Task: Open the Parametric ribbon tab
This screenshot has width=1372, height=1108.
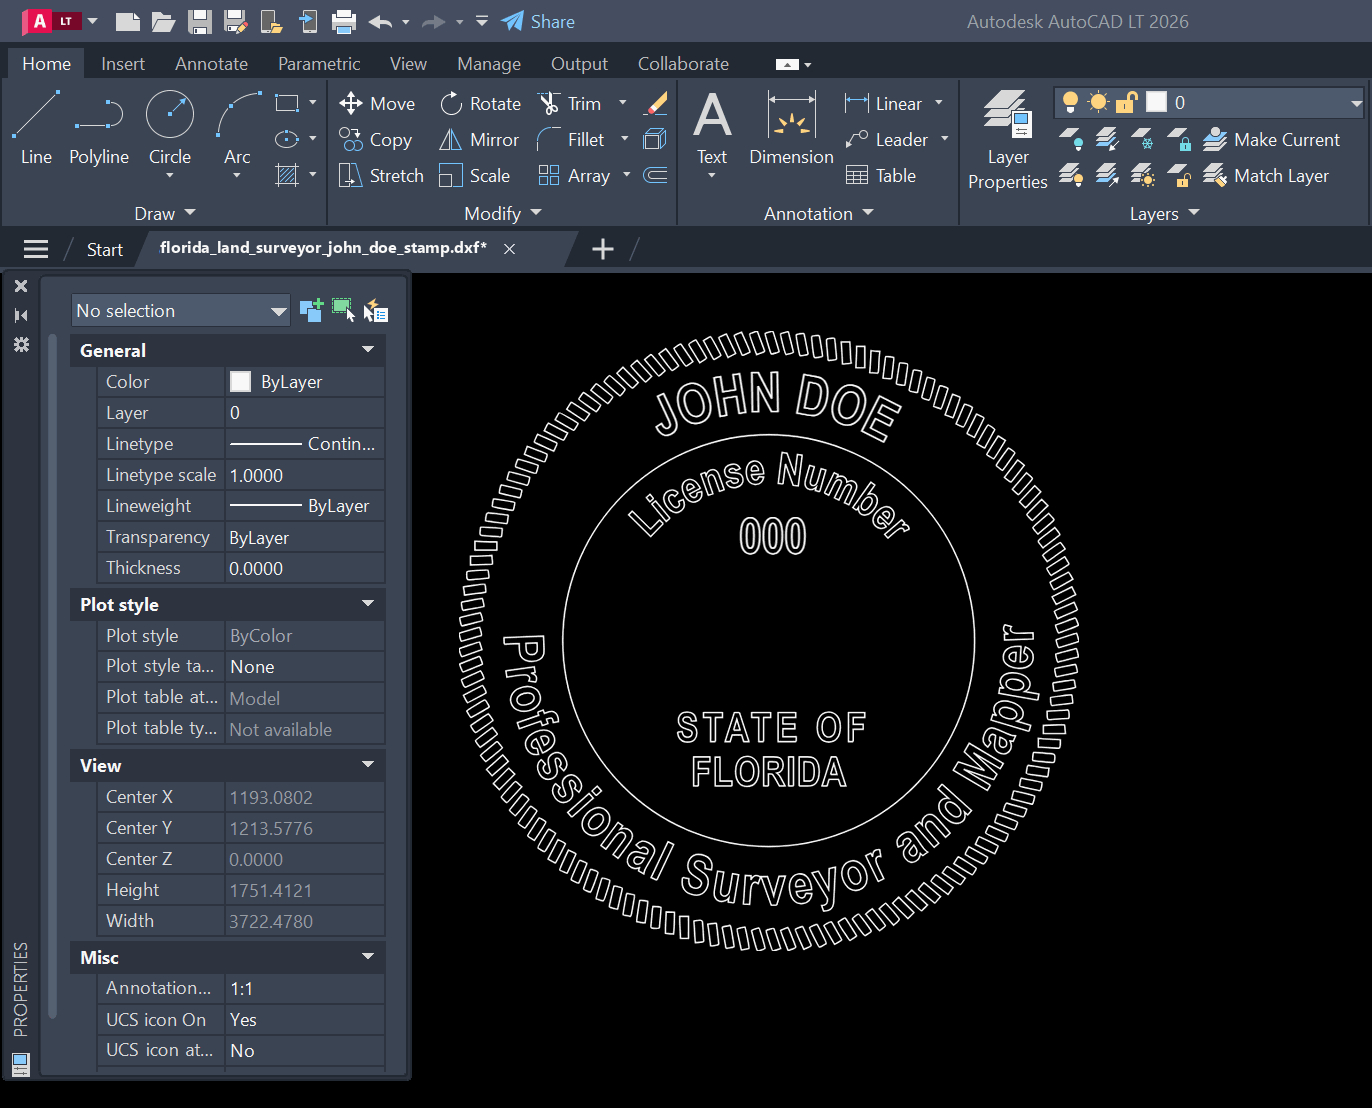Action: point(319,63)
